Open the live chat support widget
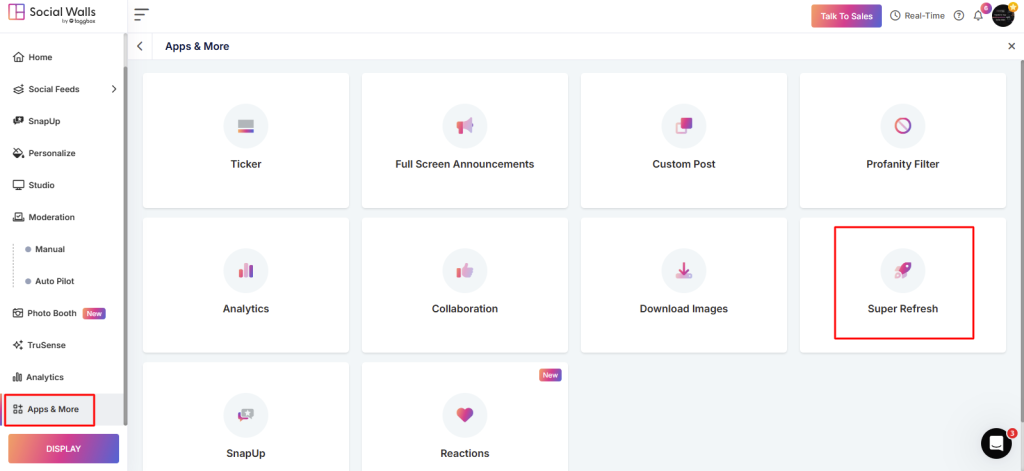 (x=996, y=443)
